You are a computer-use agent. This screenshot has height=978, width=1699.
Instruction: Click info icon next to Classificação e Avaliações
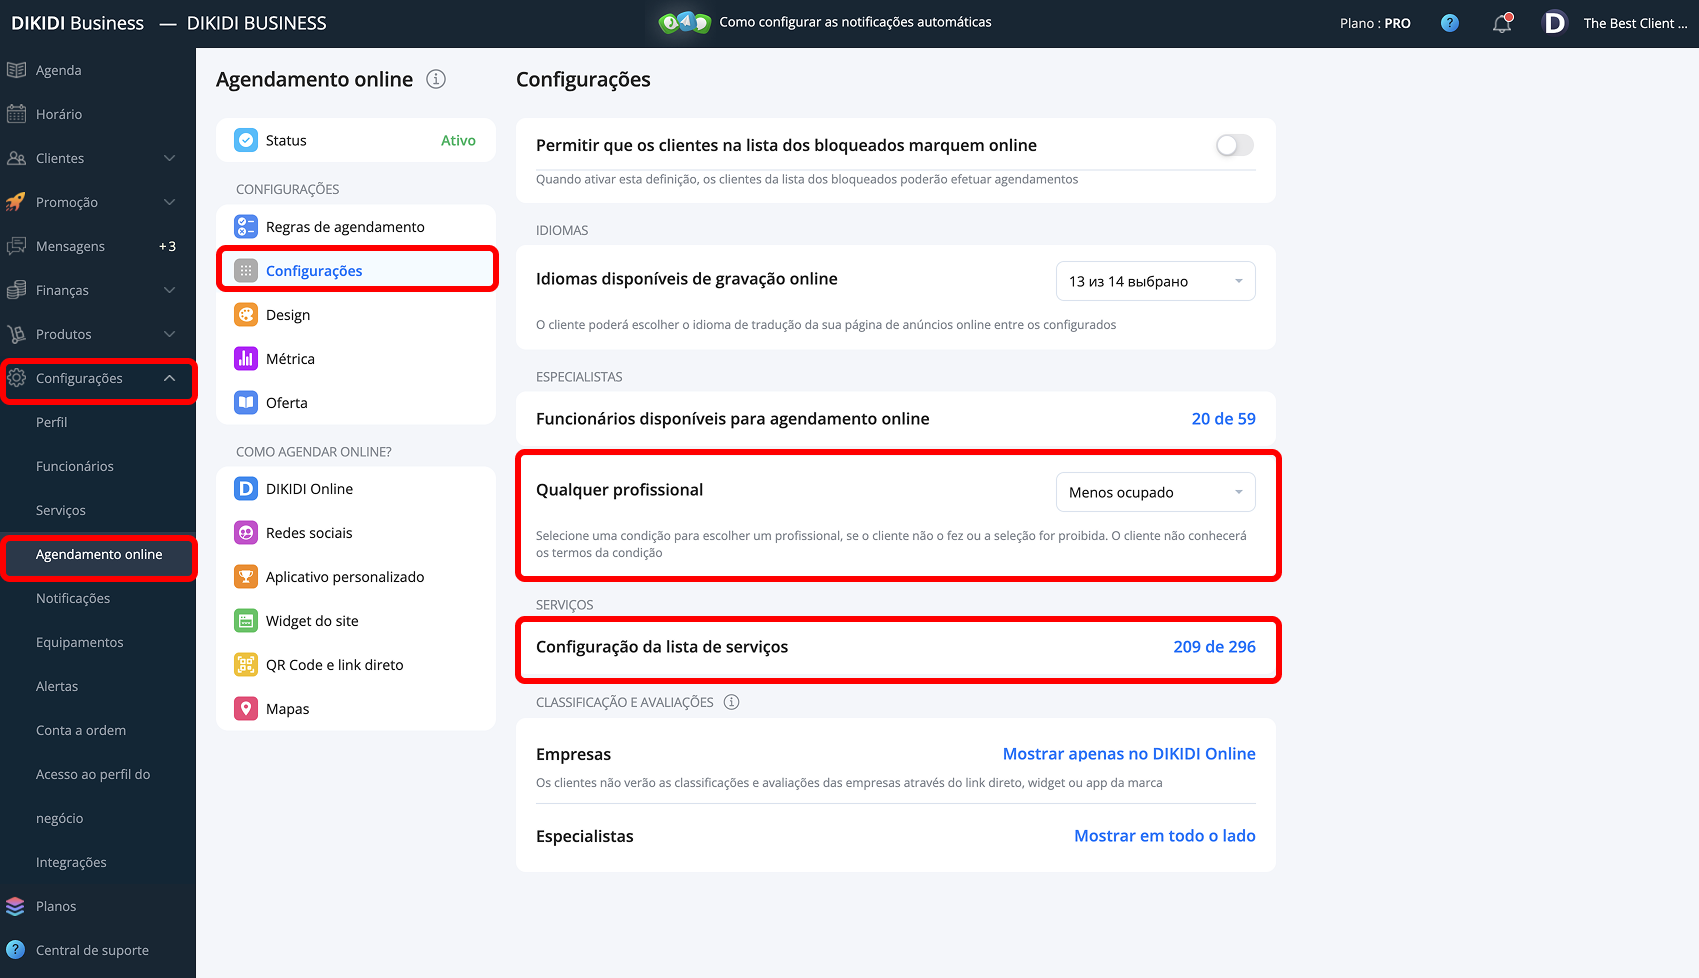click(731, 702)
